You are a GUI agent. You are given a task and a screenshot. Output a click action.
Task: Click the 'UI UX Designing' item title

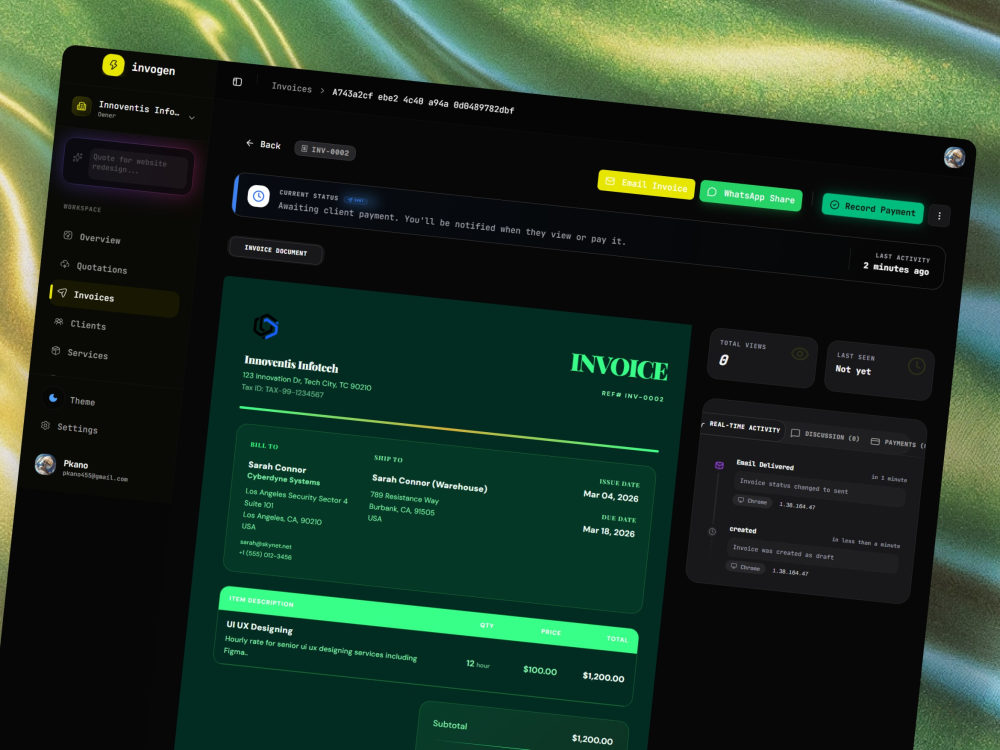coord(260,627)
